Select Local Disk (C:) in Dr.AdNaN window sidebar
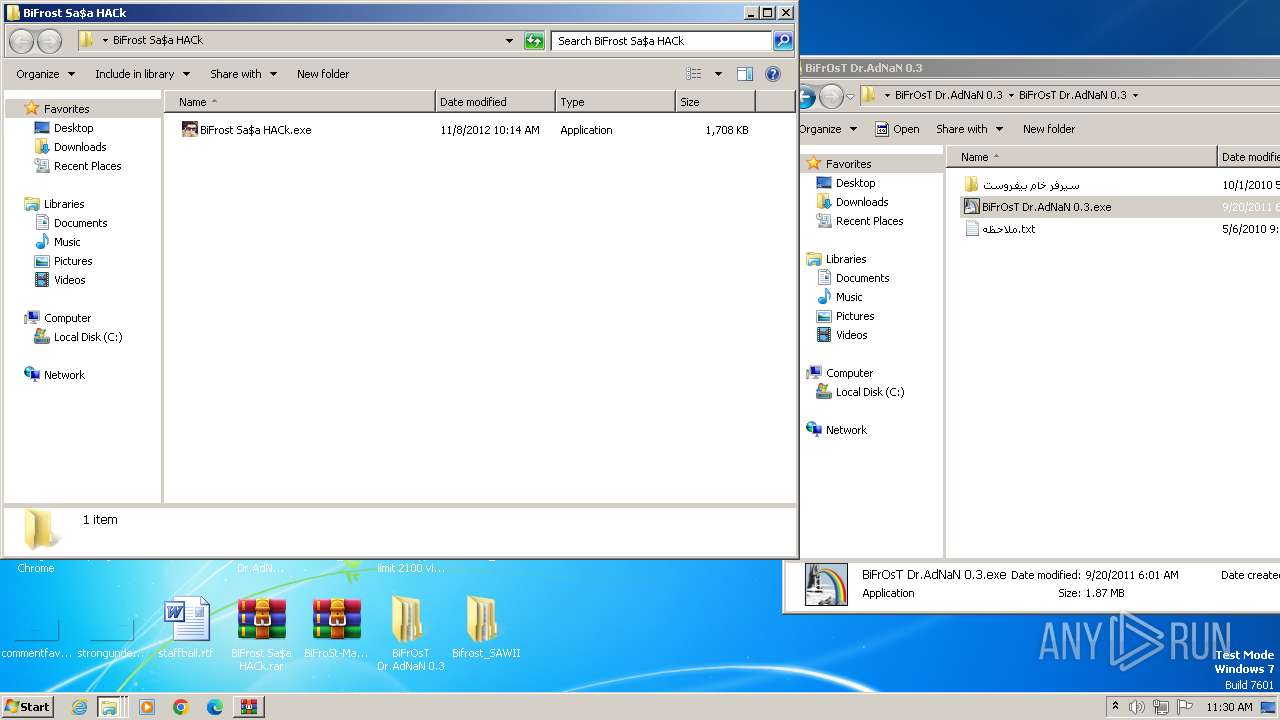 (870, 392)
